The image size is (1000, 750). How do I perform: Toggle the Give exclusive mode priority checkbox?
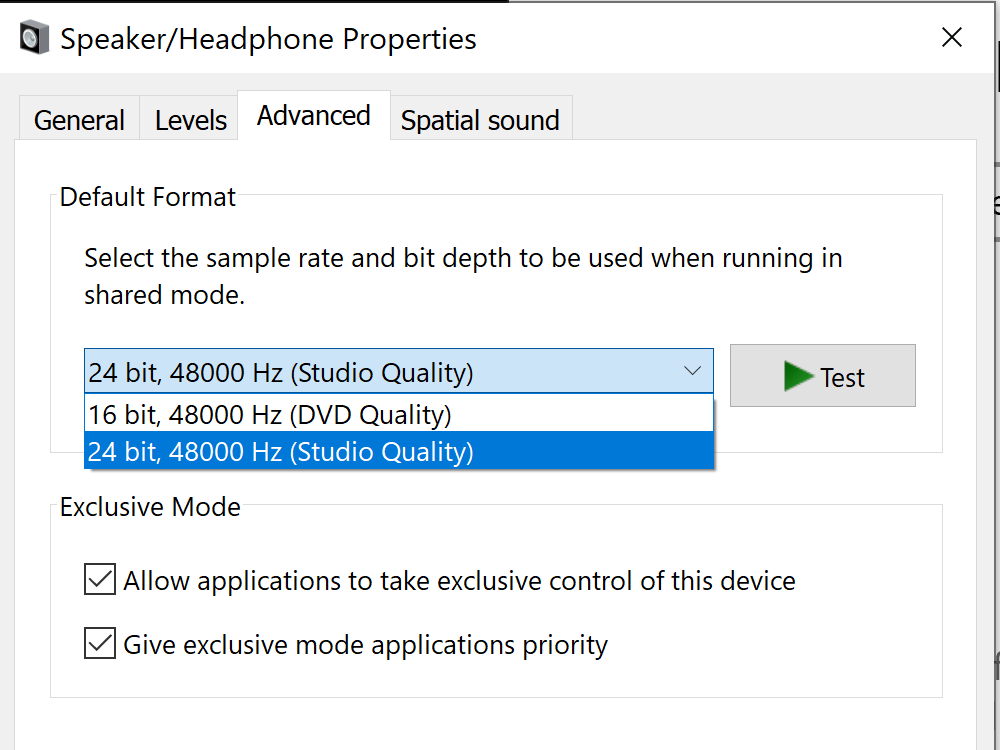(x=100, y=643)
